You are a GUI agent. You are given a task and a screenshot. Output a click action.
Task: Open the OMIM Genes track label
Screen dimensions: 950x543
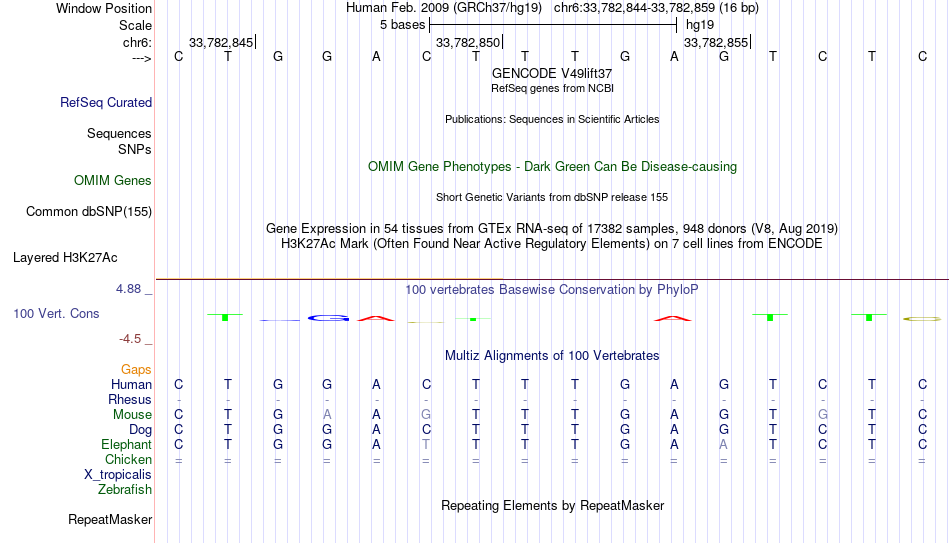113,181
